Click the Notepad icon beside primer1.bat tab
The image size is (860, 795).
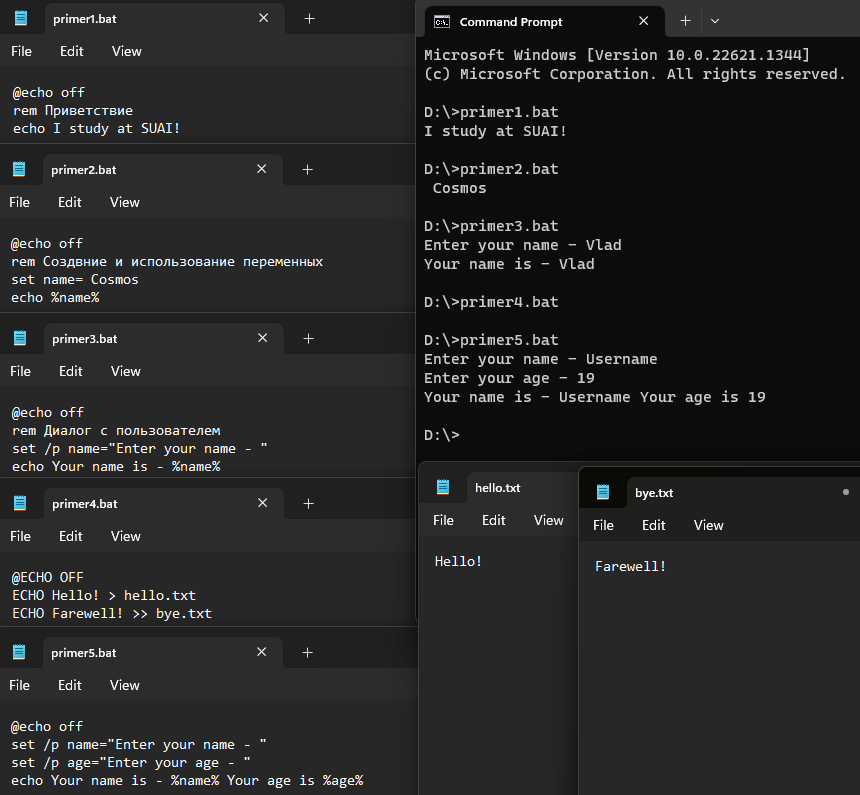[x=21, y=19]
